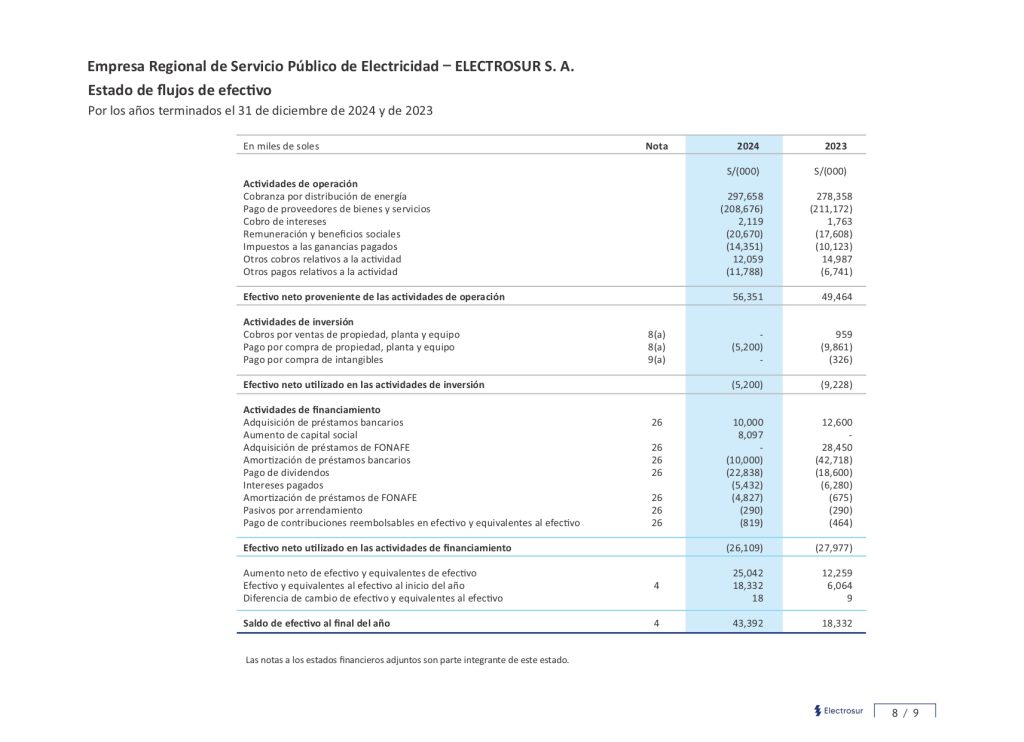Click the value 2,119 for Cobro de intereses
The width and height of the screenshot is (1024, 742).
pyautogui.click(x=750, y=221)
